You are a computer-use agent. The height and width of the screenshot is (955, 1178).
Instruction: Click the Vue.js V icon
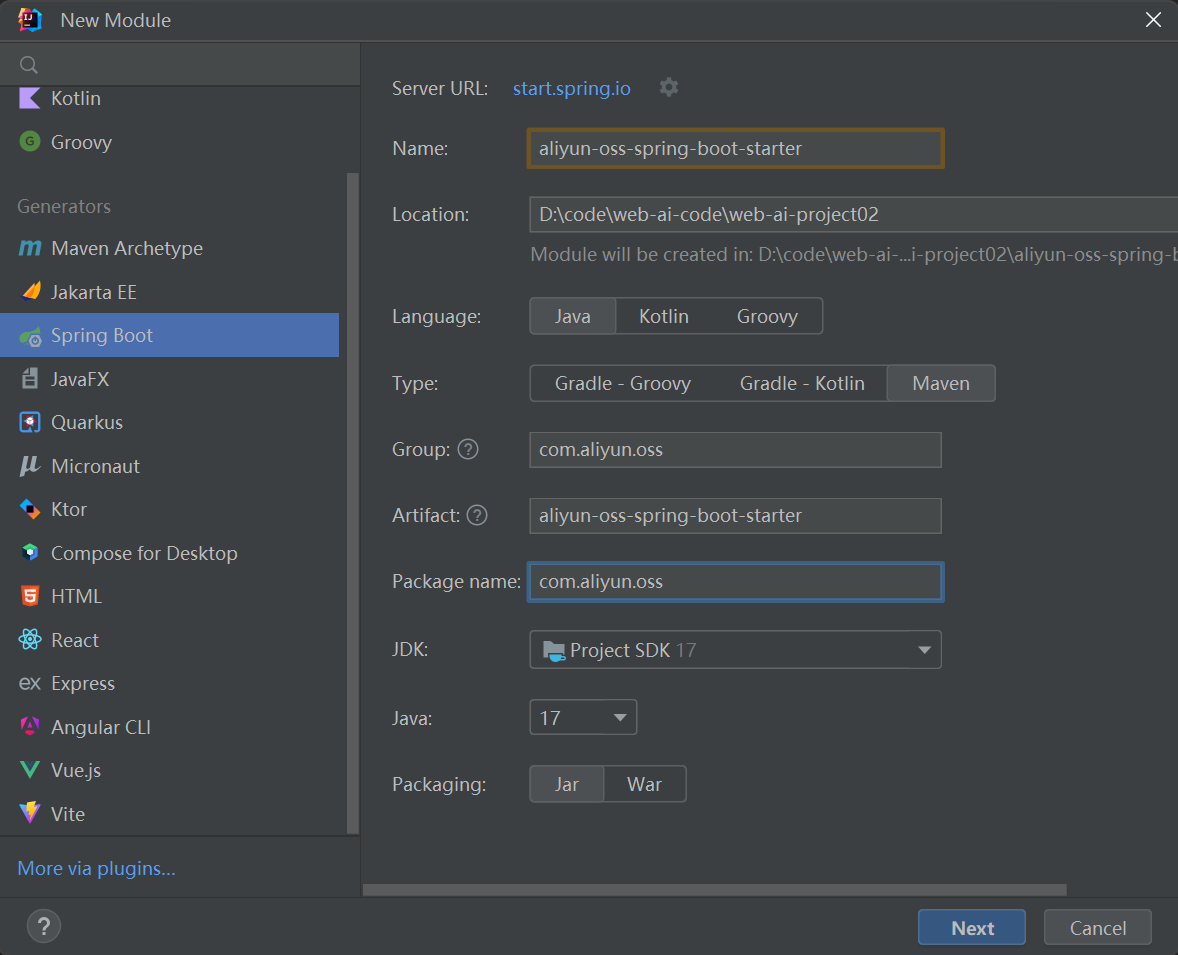tap(29, 770)
